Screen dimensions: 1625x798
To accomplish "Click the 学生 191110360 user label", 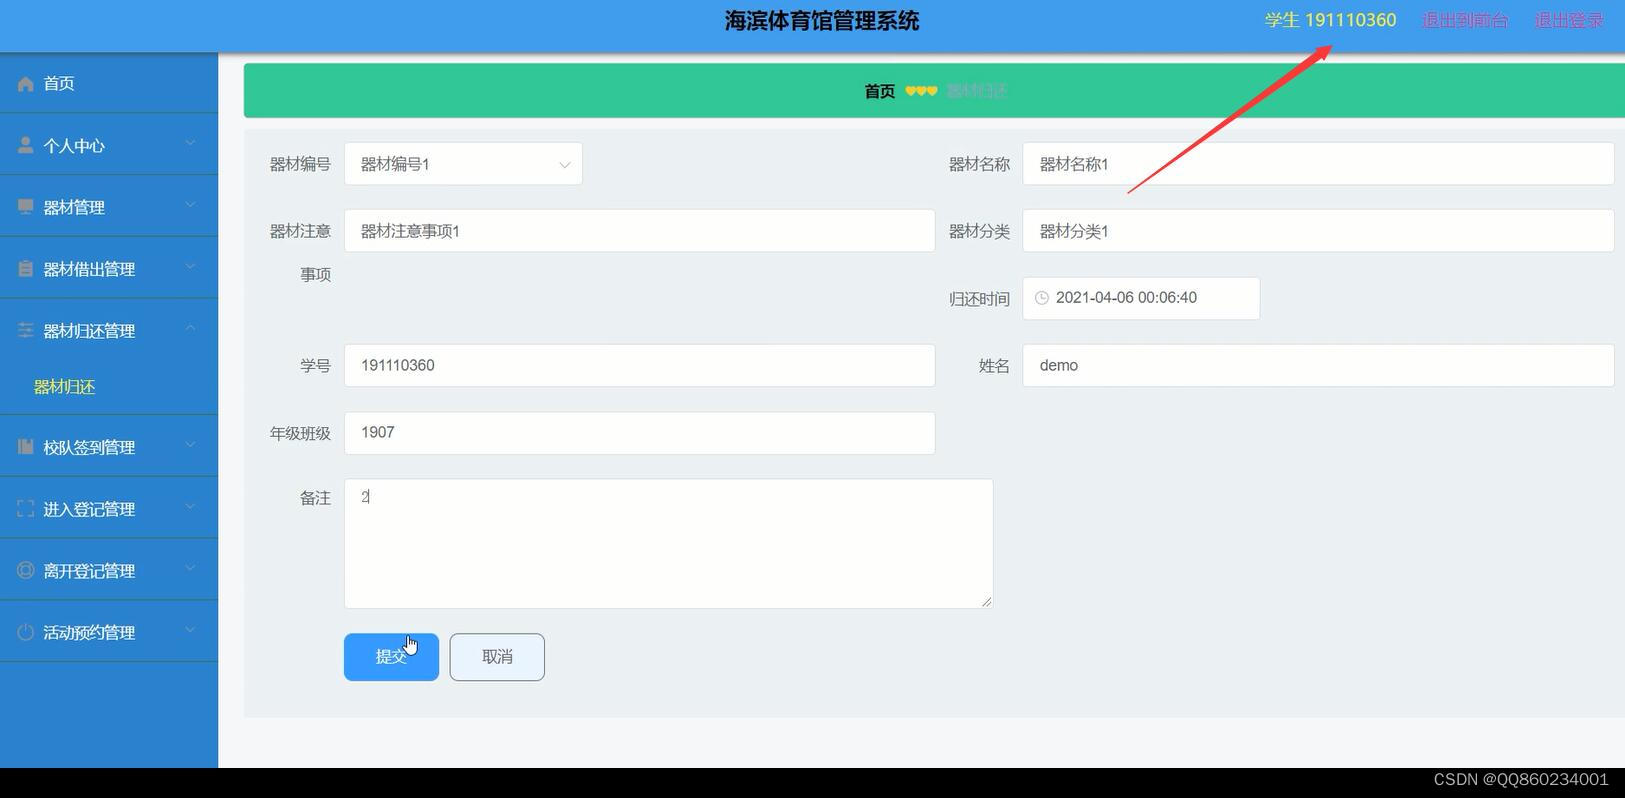I will tap(1330, 20).
